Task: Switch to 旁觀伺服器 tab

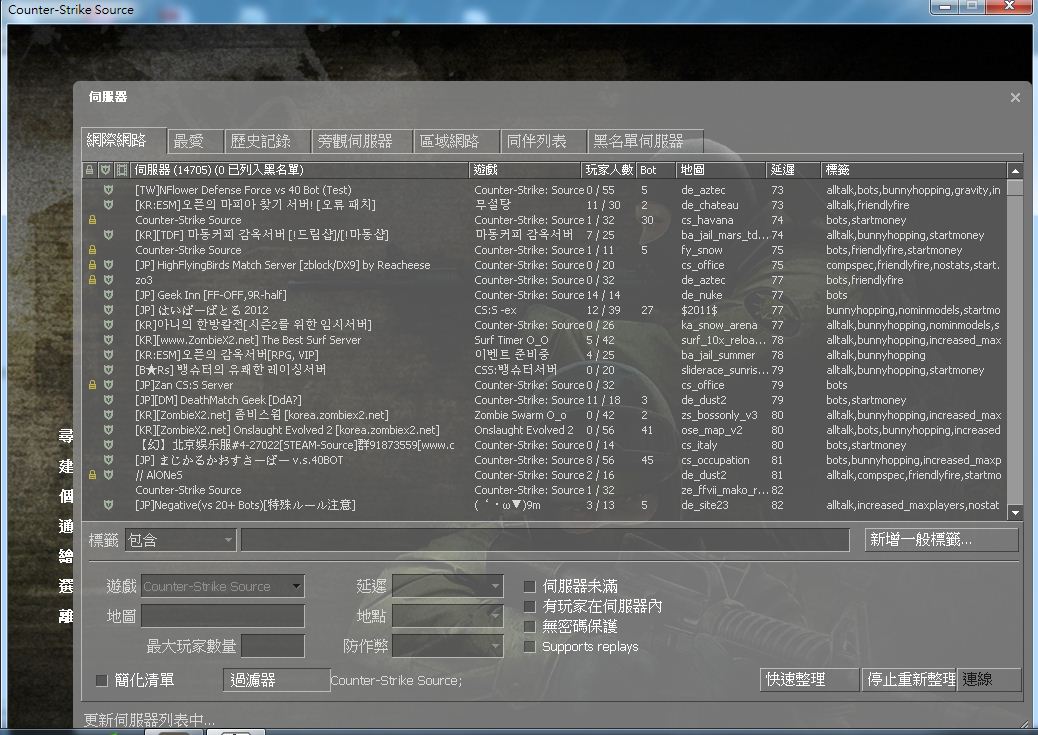Action: [x=362, y=141]
